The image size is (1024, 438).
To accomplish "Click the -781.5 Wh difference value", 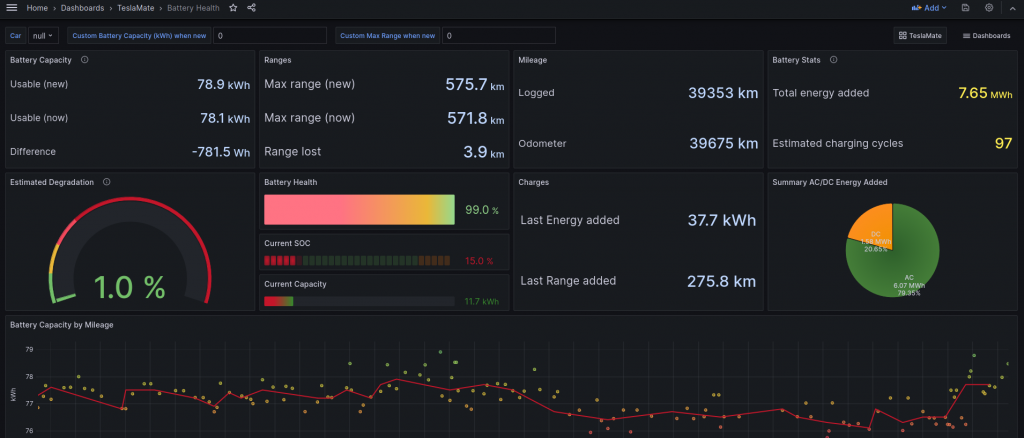I will pyautogui.click(x=221, y=152).
